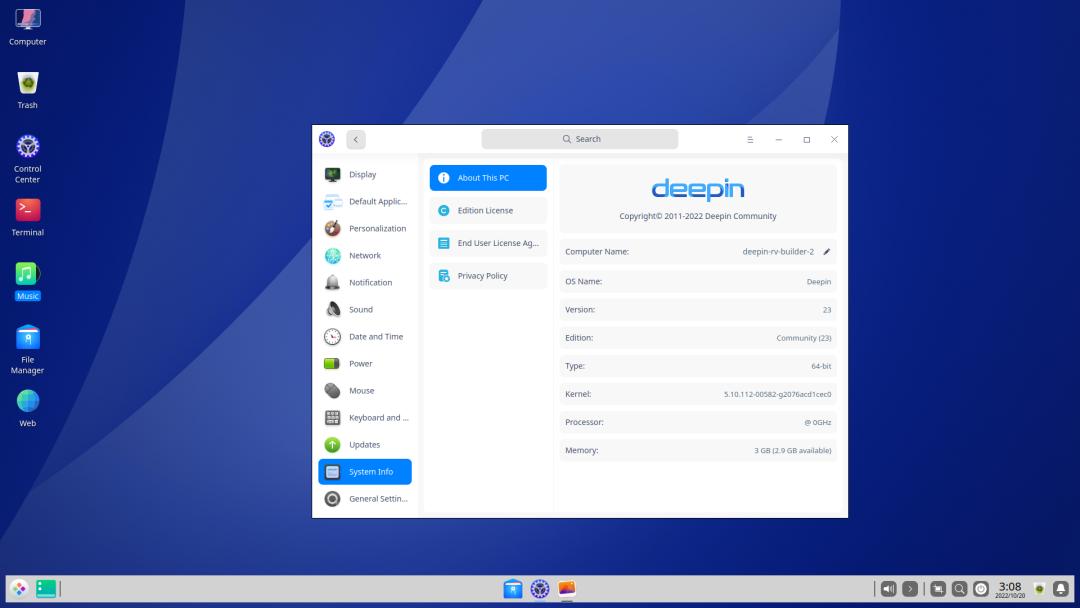The width and height of the screenshot is (1080, 608).
Task: Select Sound settings
Action: 360,309
